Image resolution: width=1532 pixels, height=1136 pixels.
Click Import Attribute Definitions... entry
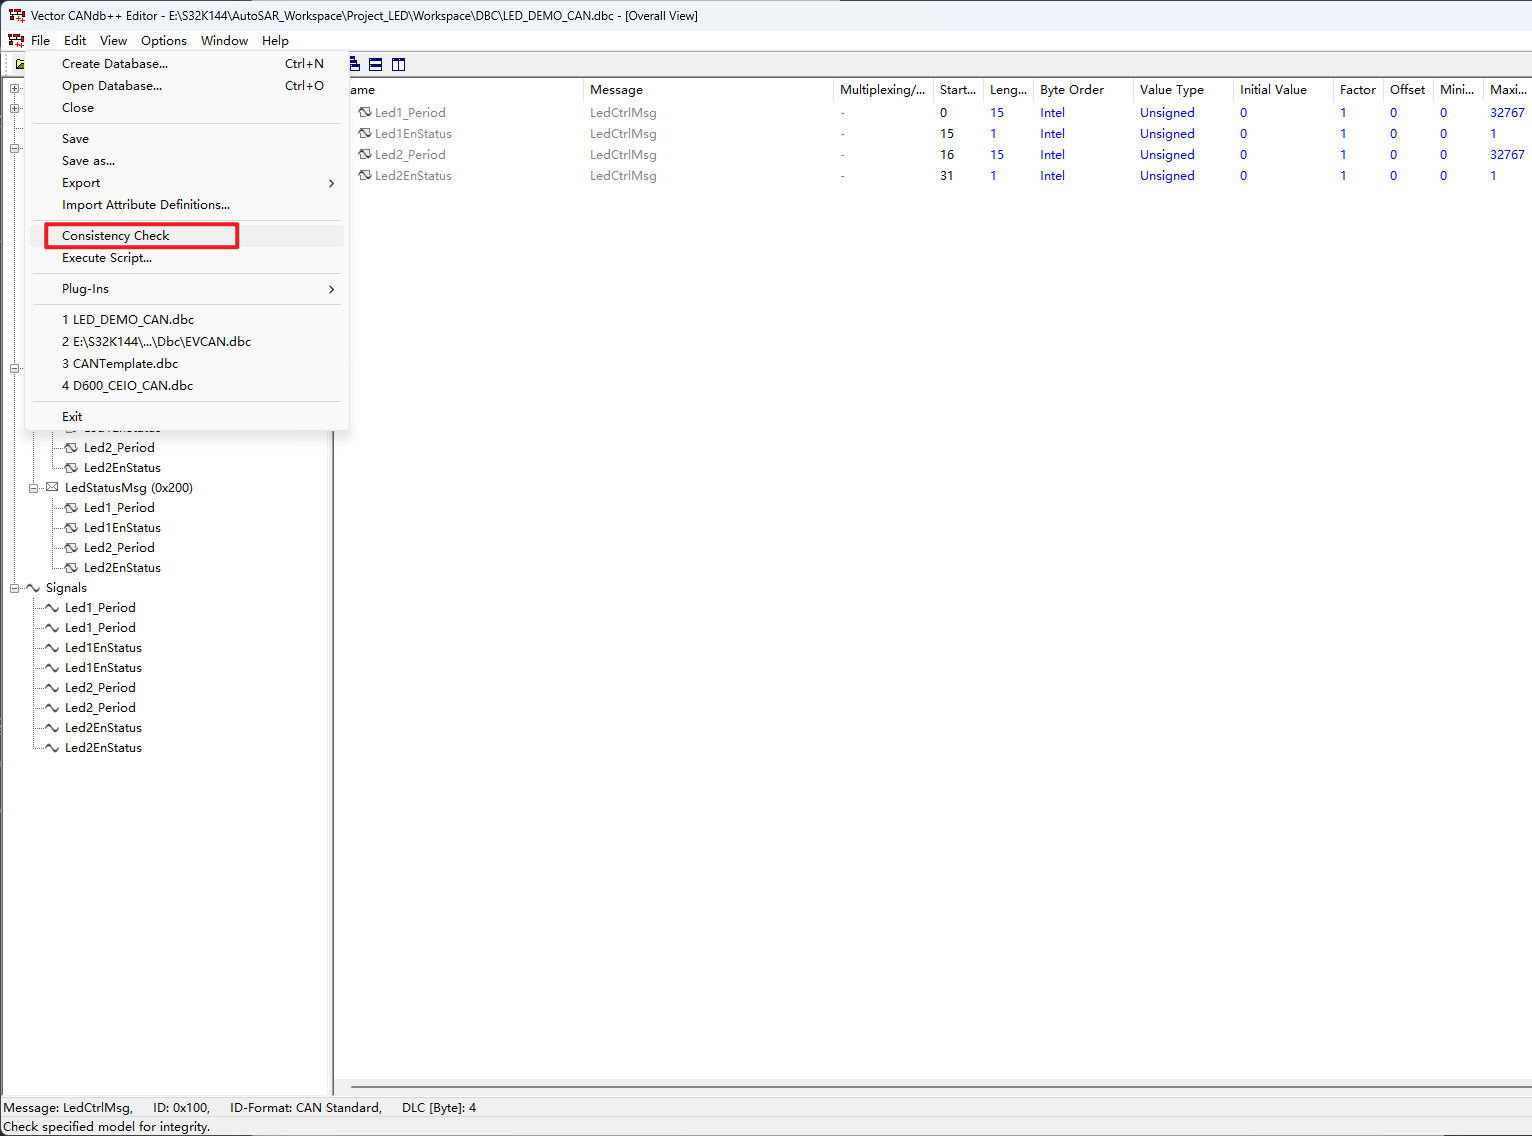coord(146,205)
